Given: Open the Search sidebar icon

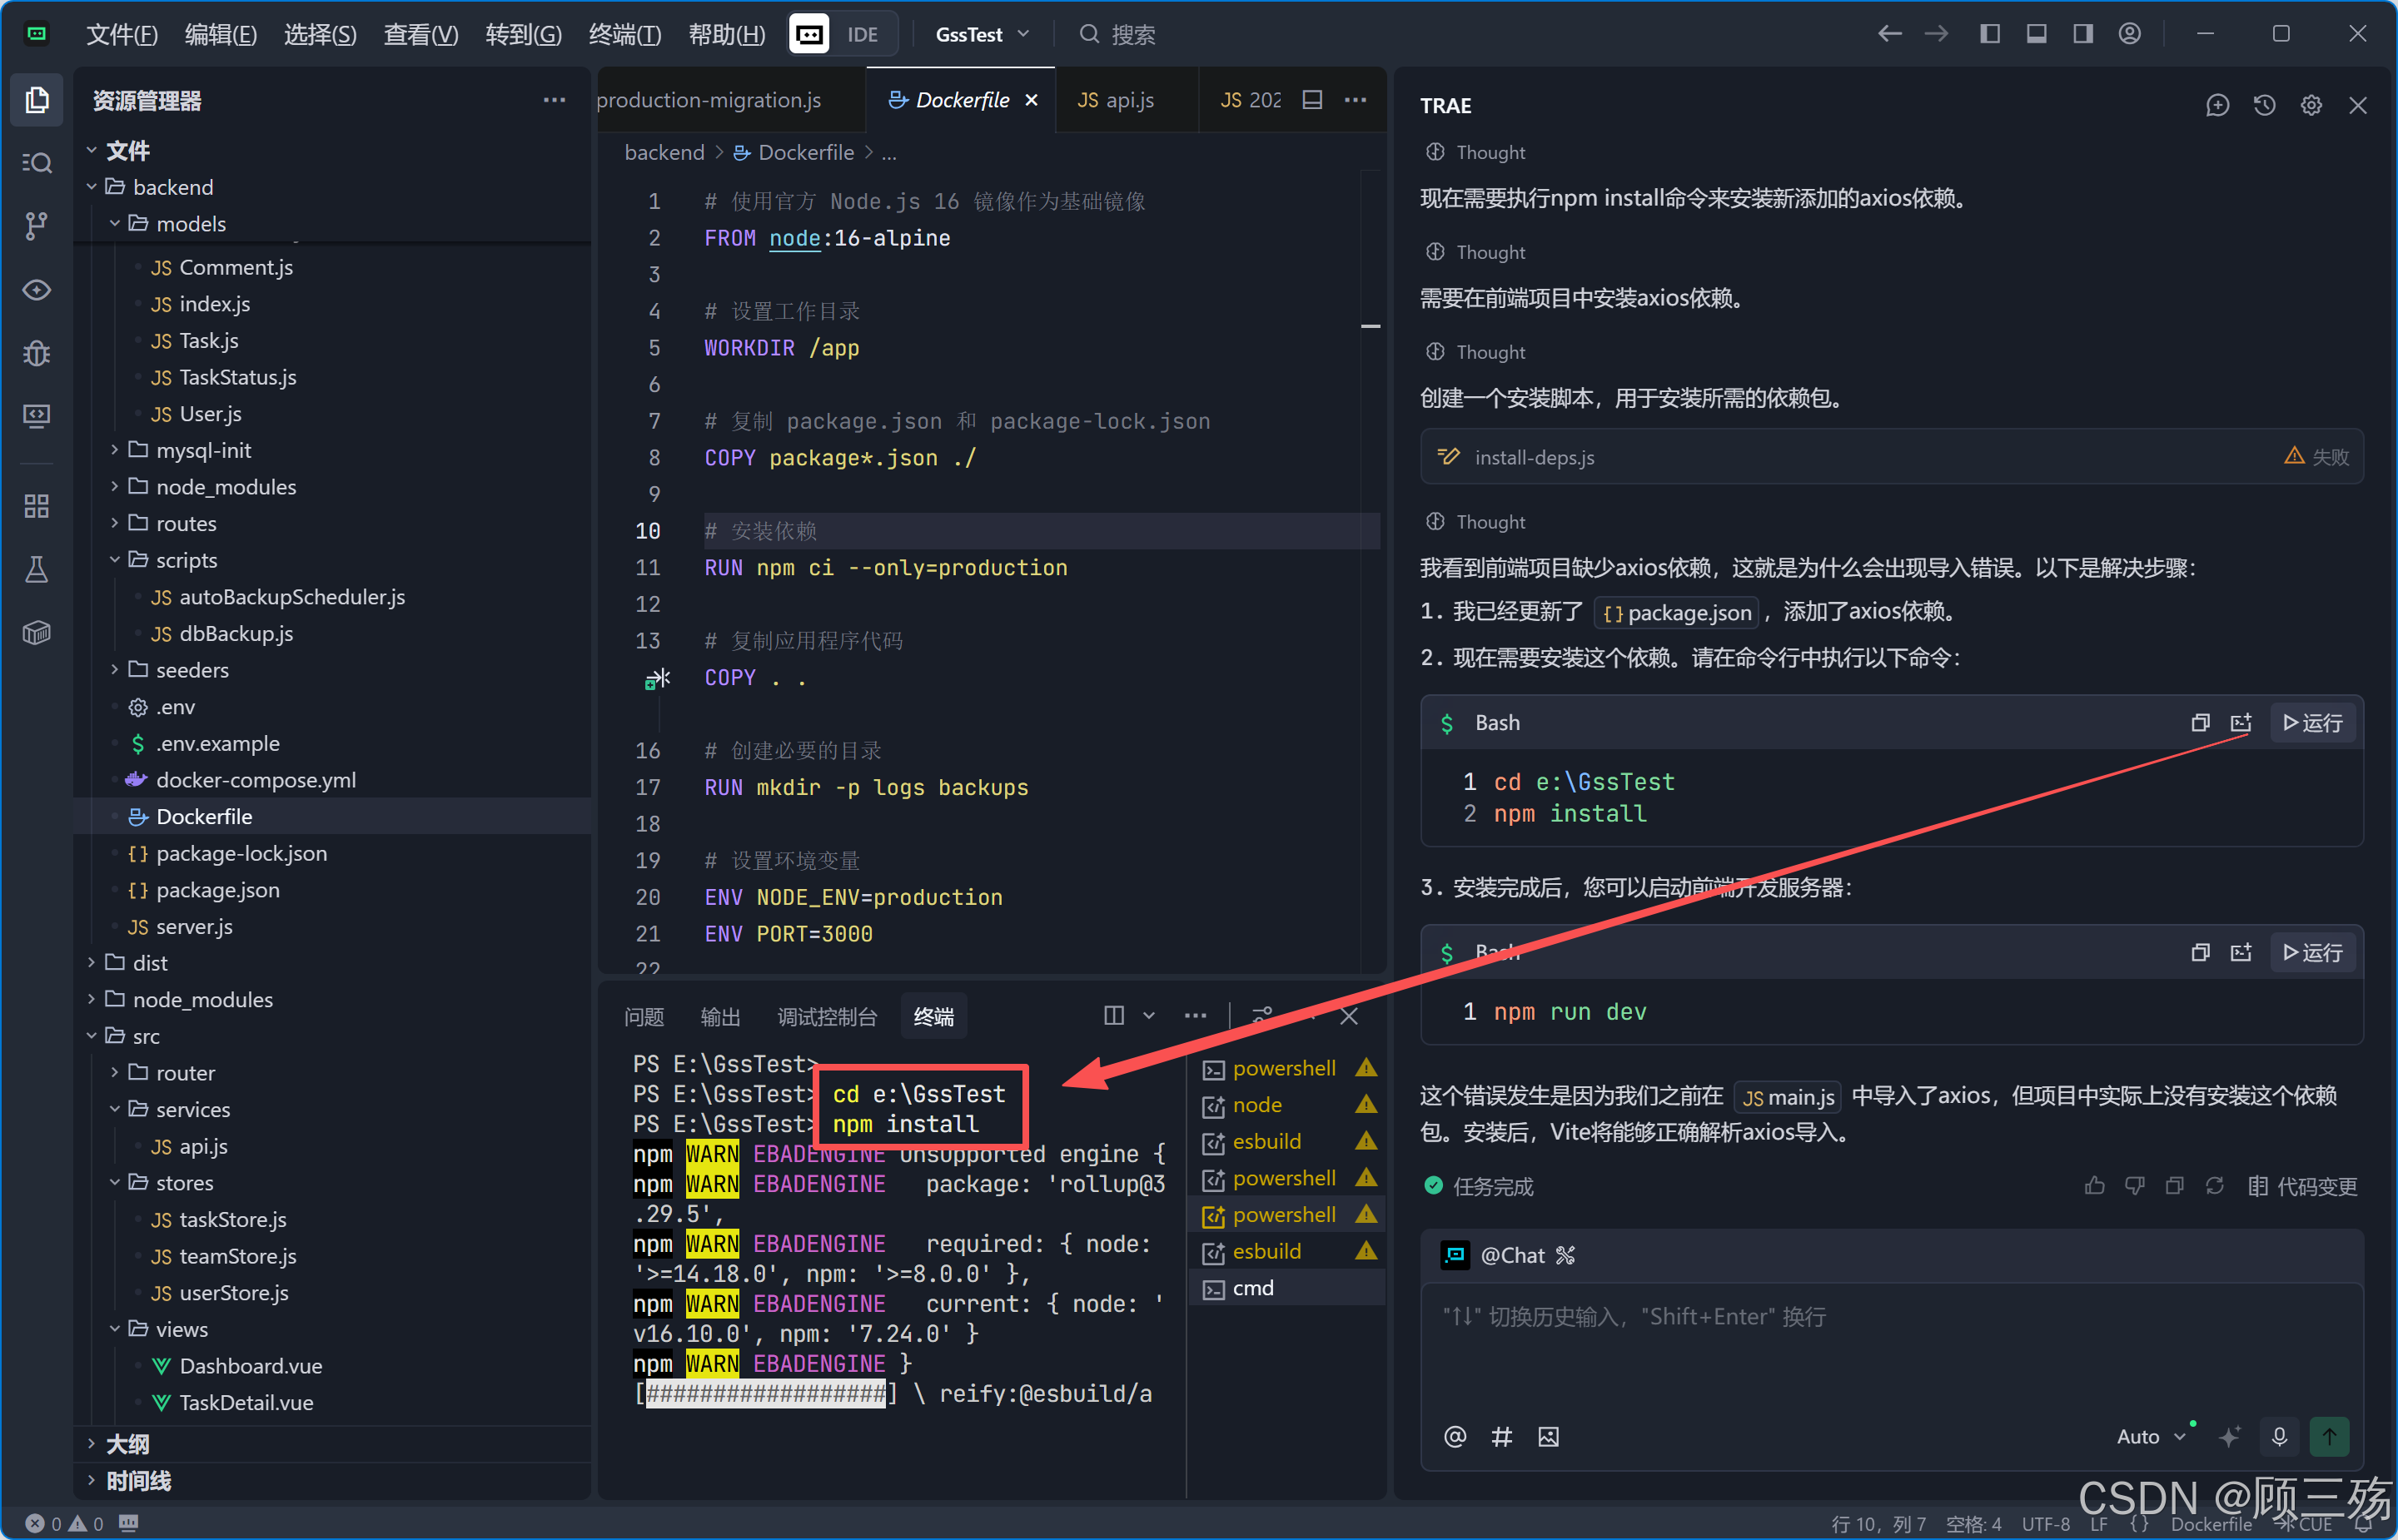Looking at the screenshot, I should point(36,163).
